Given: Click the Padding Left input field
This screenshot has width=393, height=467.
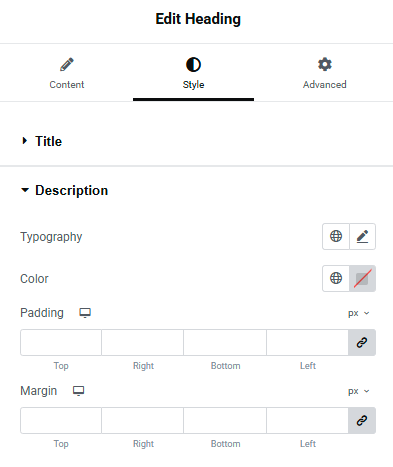Looking at the screenshot, I should tap(308, 342).
